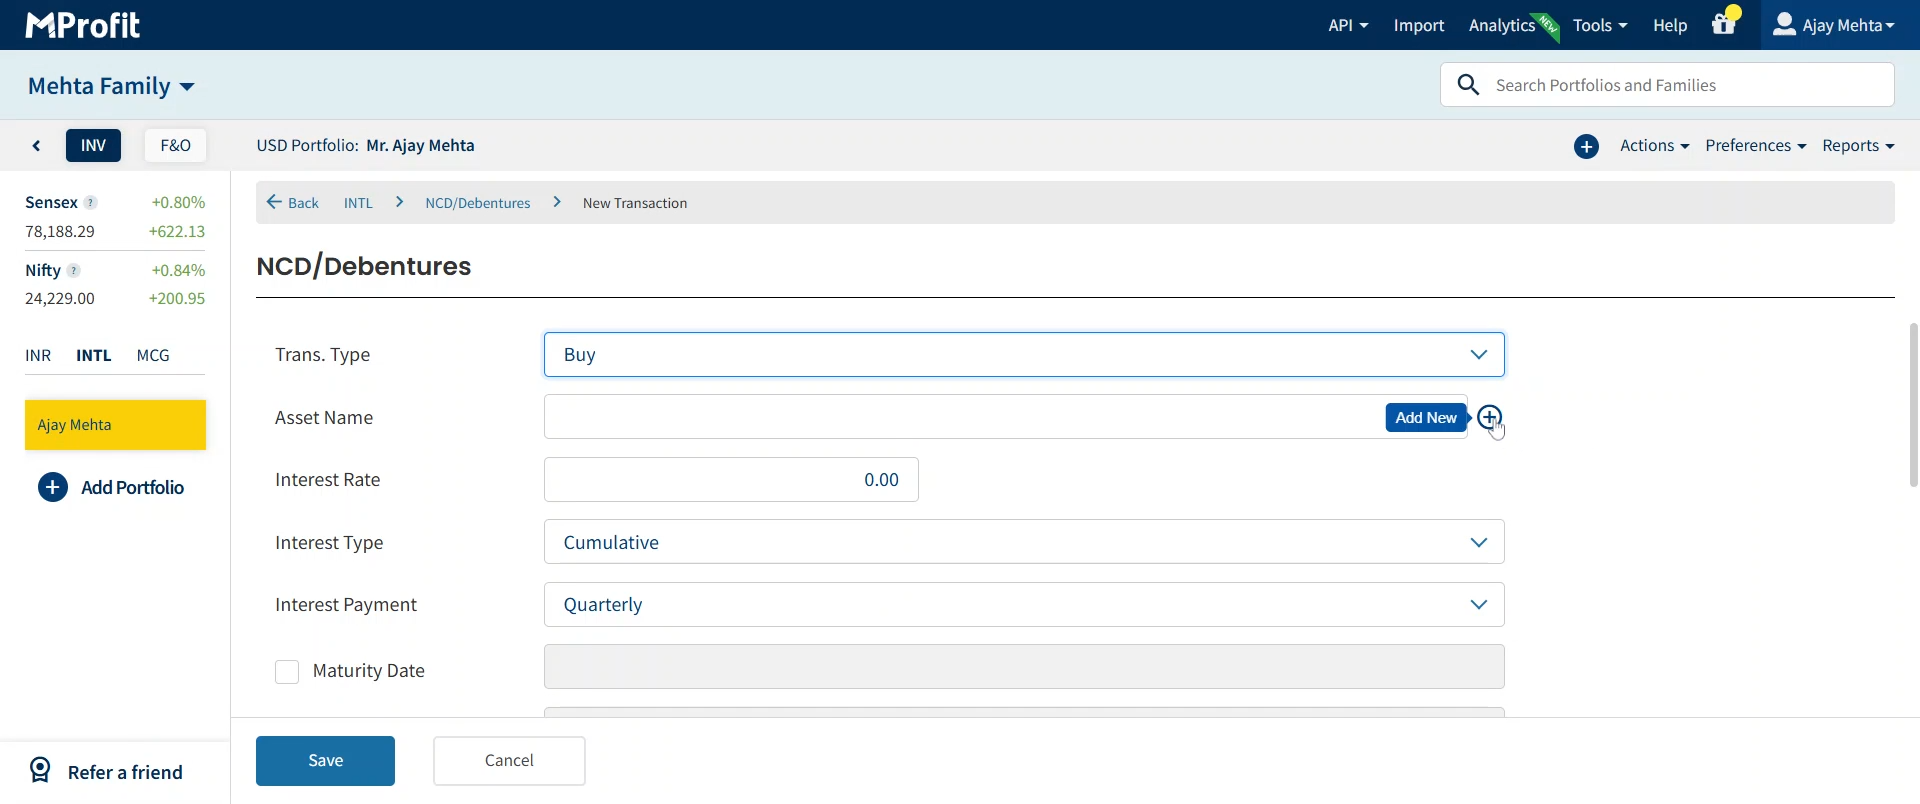Image resolution: width=1920 pixels, height=804 pixels.
Task: Click the Add Portfolio plus icon
Action: [53, 487]
